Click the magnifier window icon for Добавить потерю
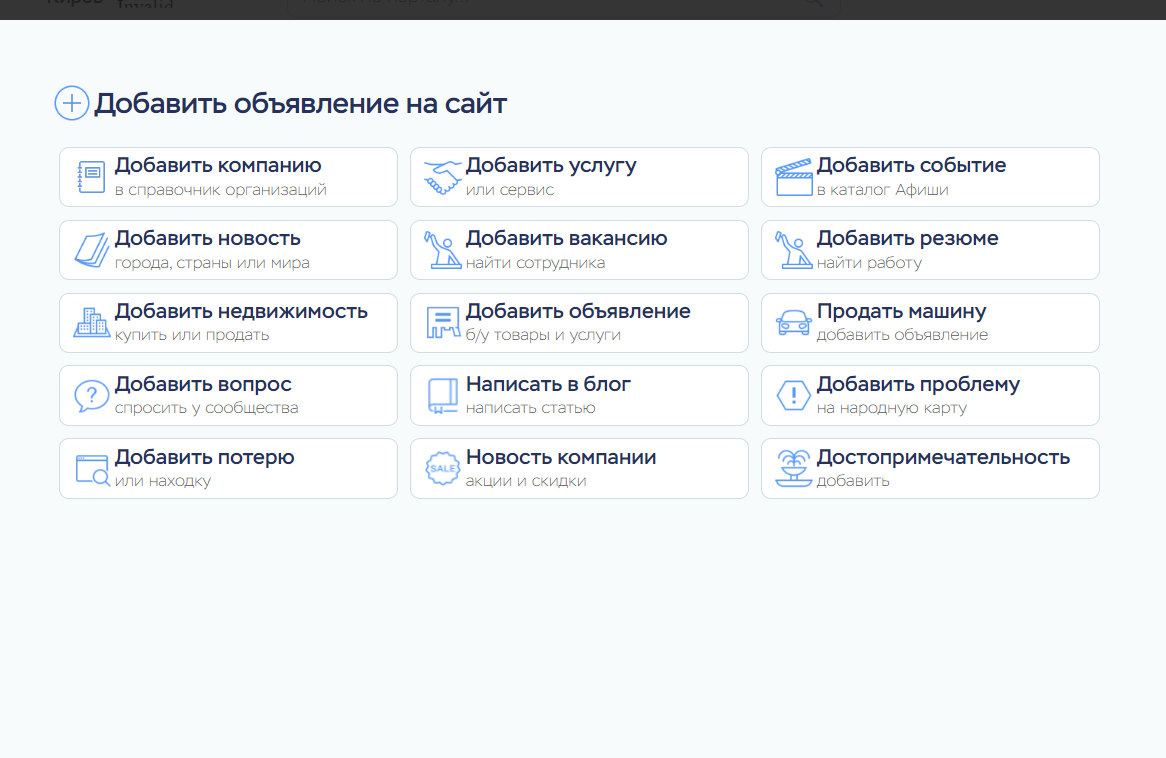Image resolution: width=1166 pixels, height=758 pixels. [x=92, y=469]
